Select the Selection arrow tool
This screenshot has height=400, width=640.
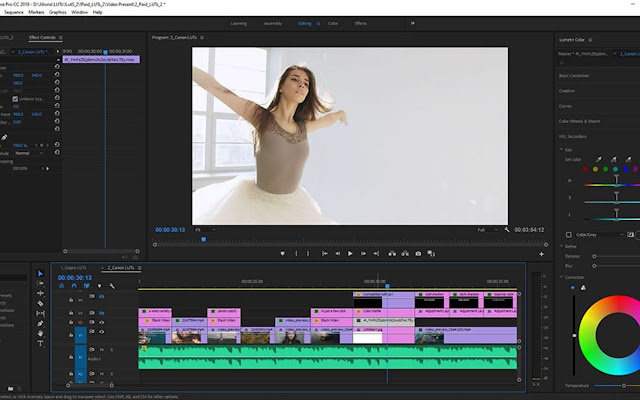click(41, 273)
